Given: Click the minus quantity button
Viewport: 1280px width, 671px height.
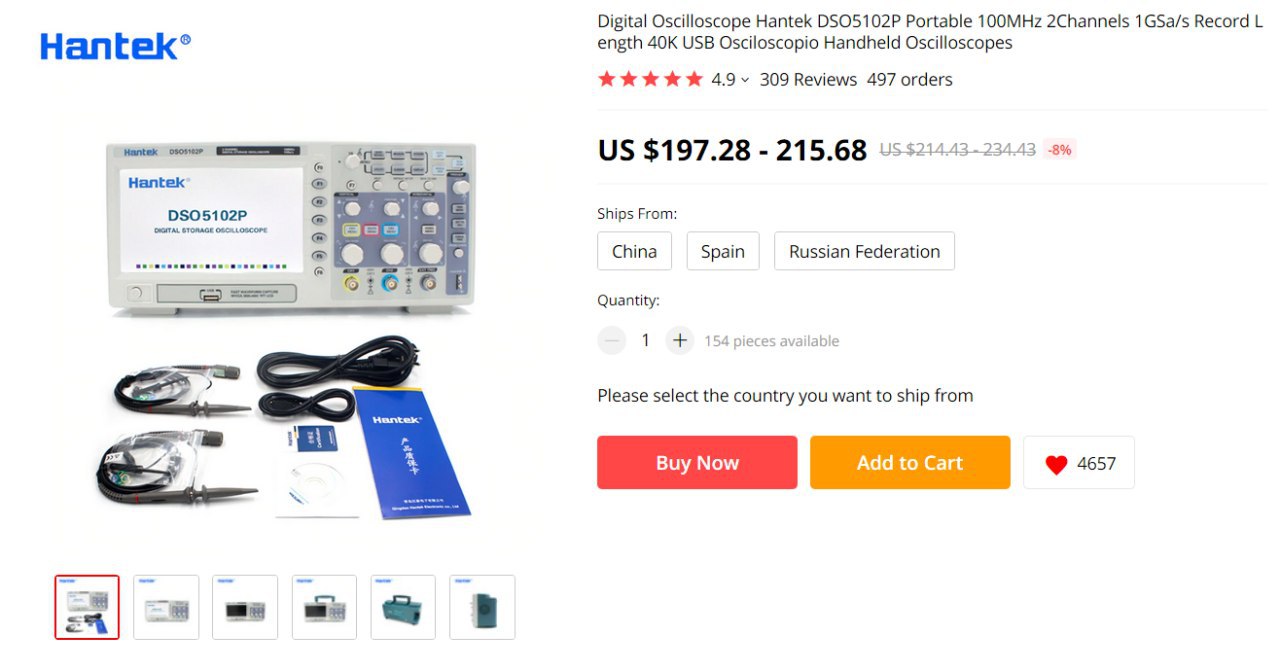Looking at the screenshot, I should pos(612,341).
